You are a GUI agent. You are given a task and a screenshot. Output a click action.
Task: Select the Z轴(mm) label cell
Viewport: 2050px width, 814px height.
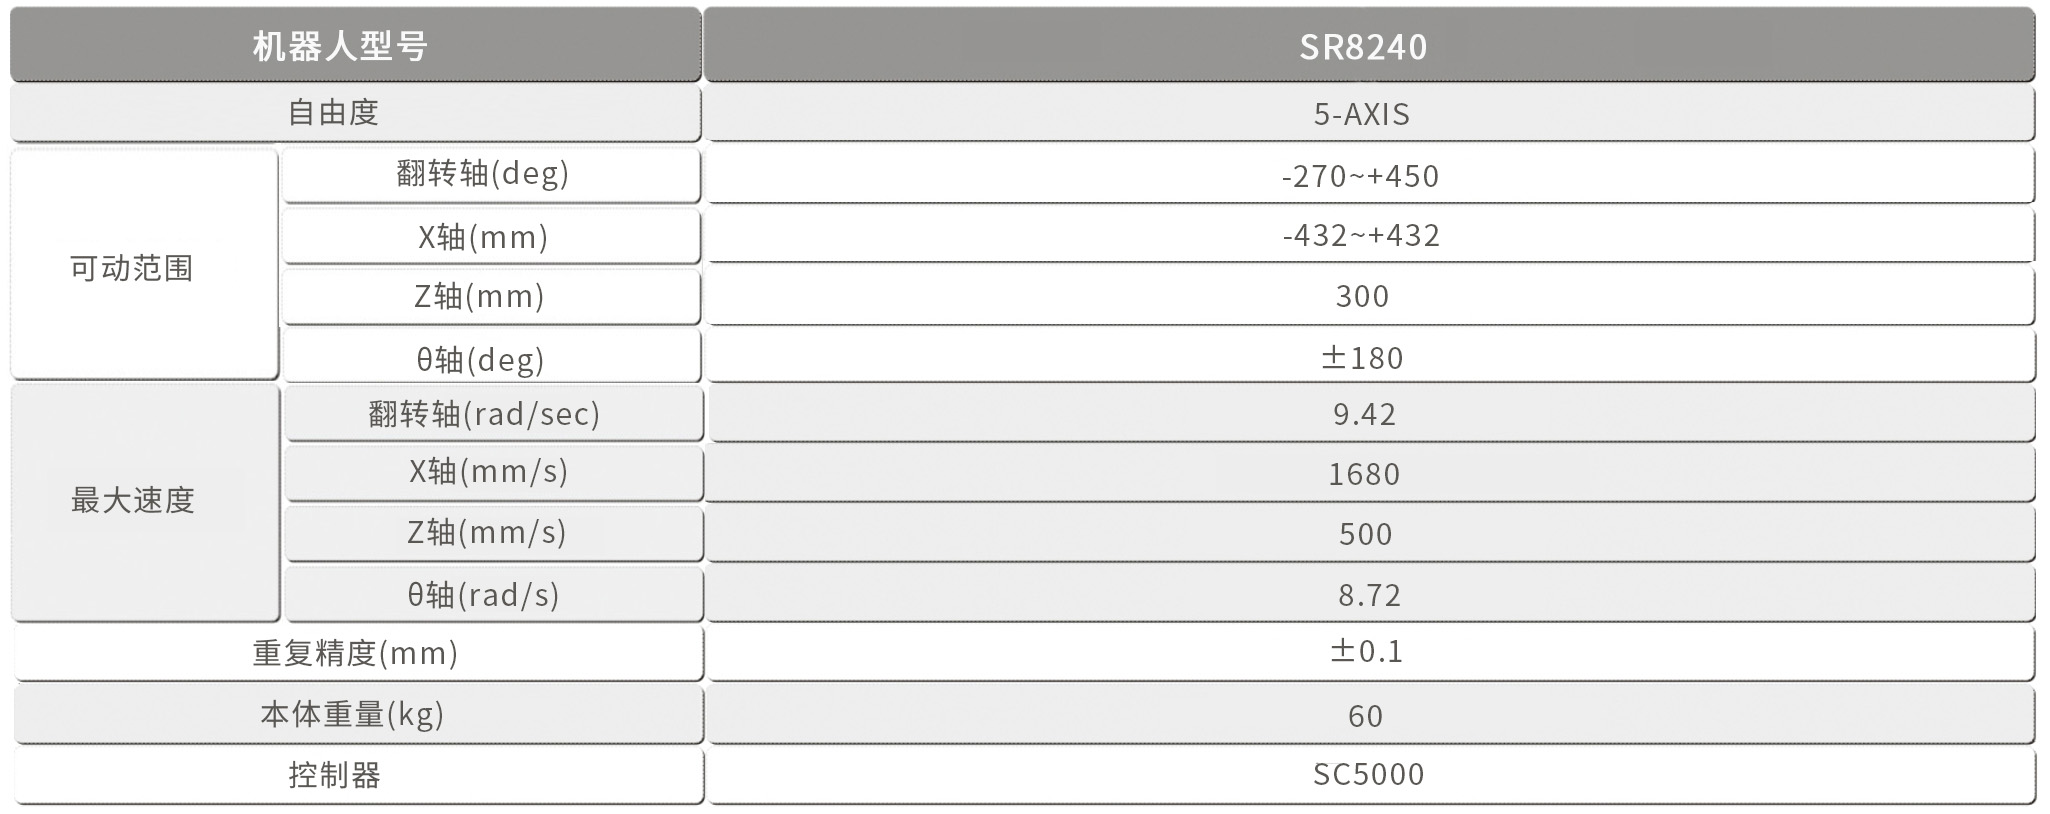pos(480,297)
